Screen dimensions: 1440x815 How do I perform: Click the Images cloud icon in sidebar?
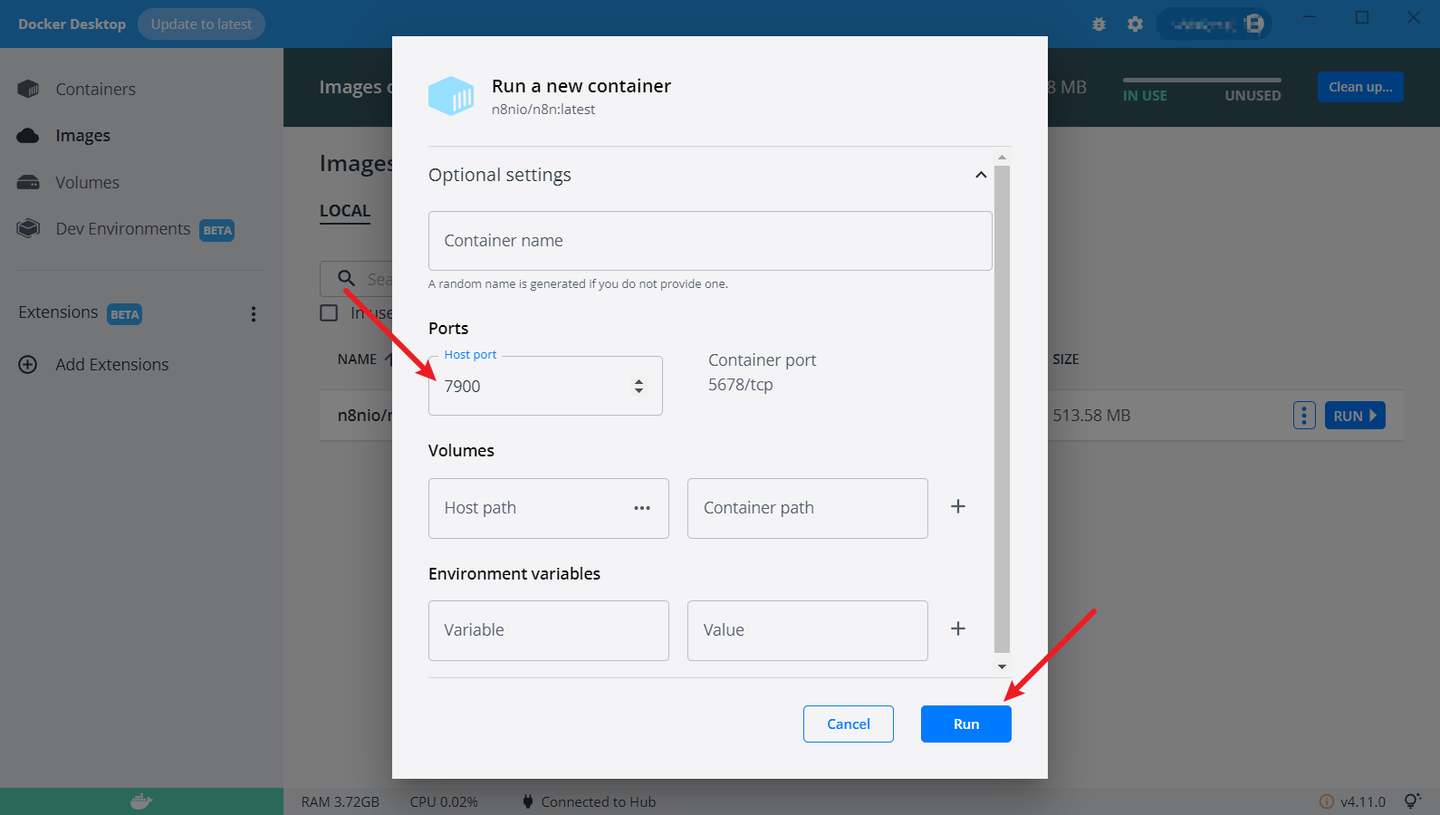point(28,136)
